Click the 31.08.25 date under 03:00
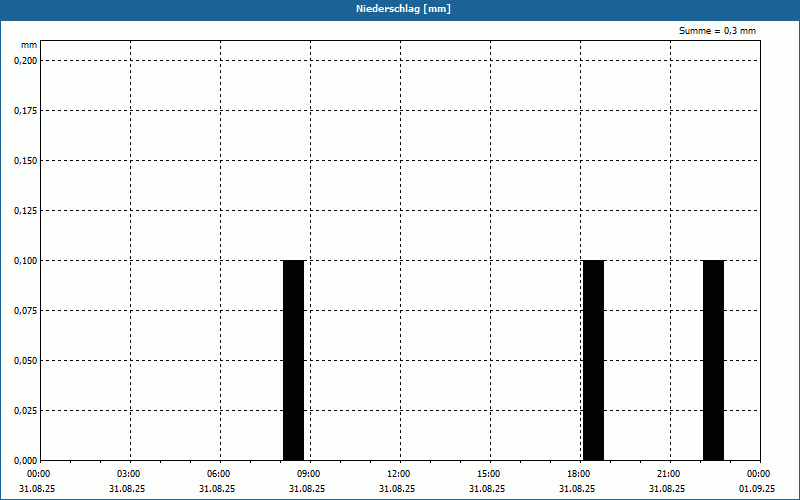The image size is (800, 500). (x=127, y=489)
